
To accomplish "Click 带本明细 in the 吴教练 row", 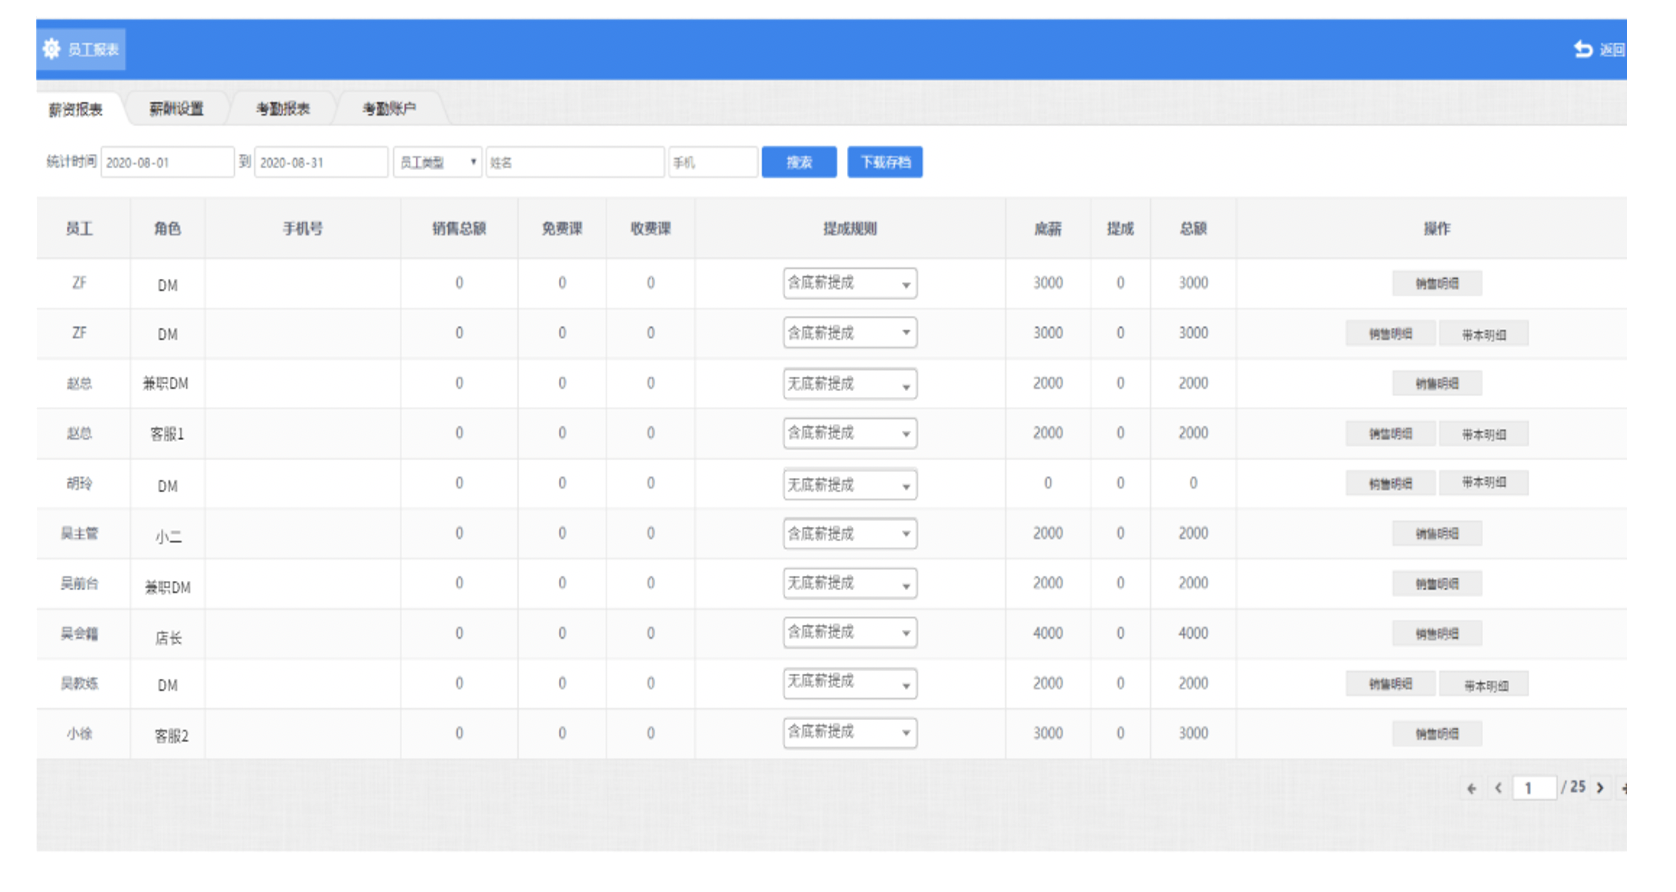I will (x=1484, y=685).
